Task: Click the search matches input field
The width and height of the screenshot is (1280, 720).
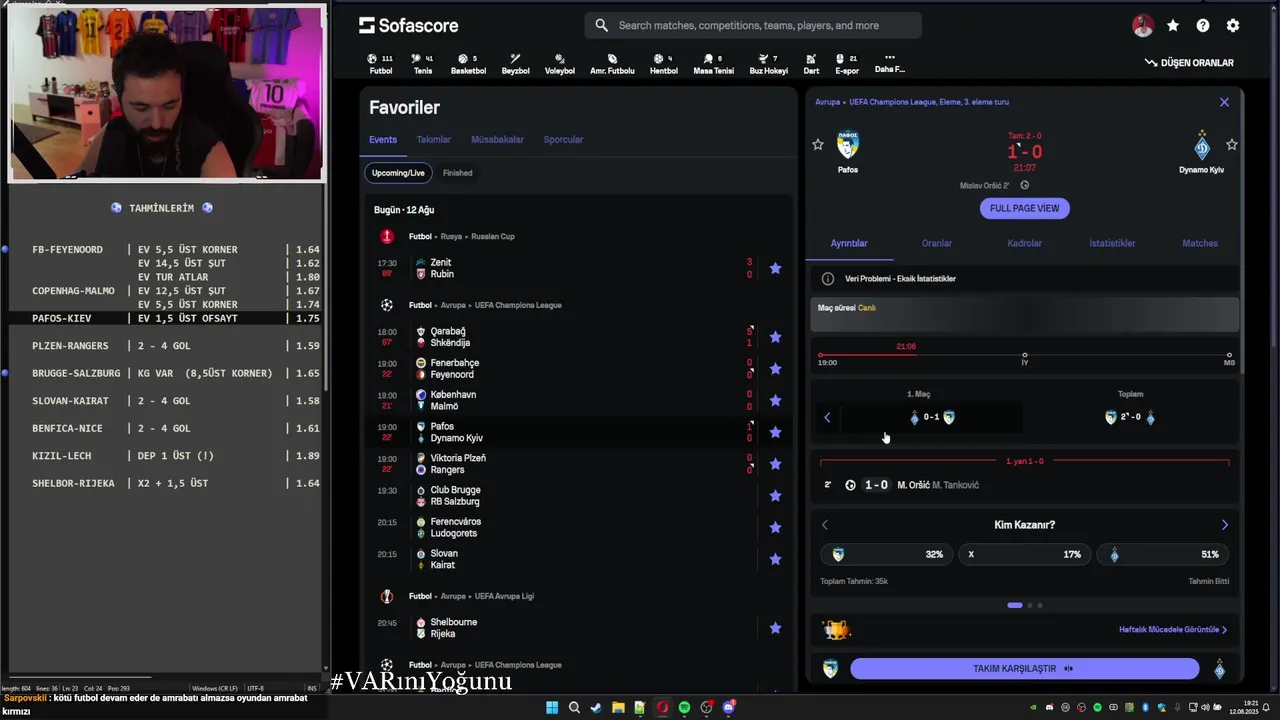Action: tap(753, 25)
